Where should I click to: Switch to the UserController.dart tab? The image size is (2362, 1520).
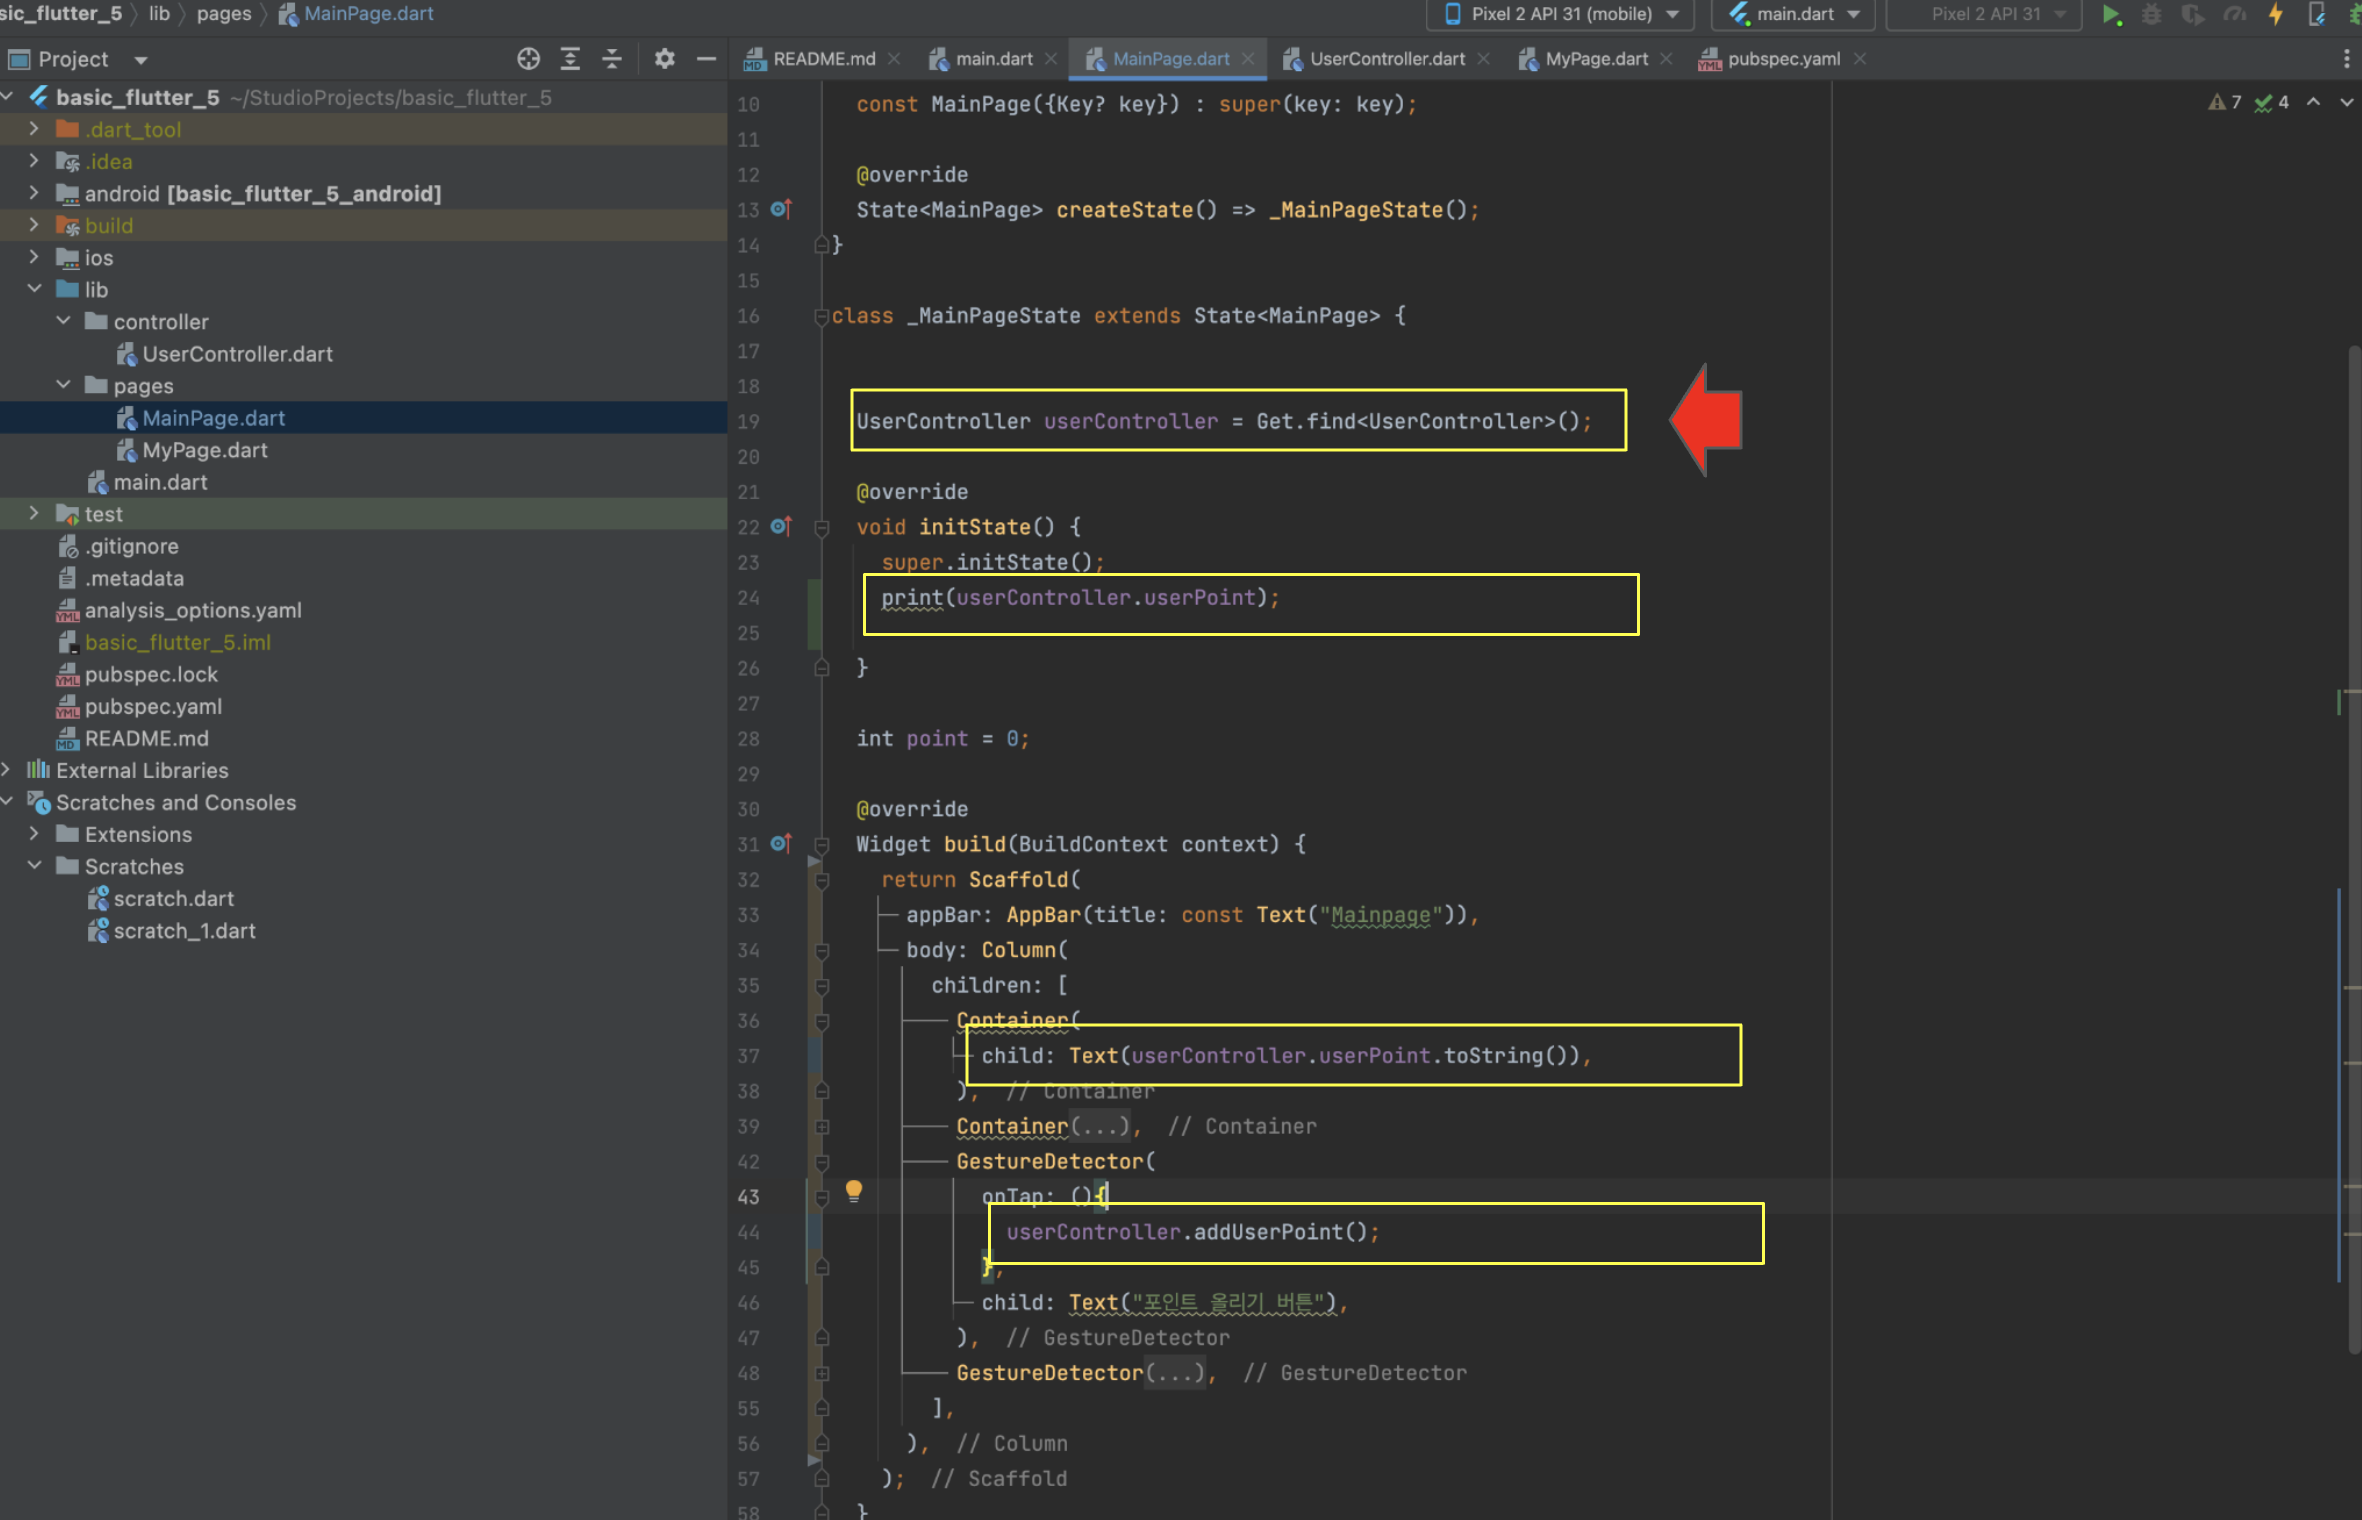pos(1386,59)
